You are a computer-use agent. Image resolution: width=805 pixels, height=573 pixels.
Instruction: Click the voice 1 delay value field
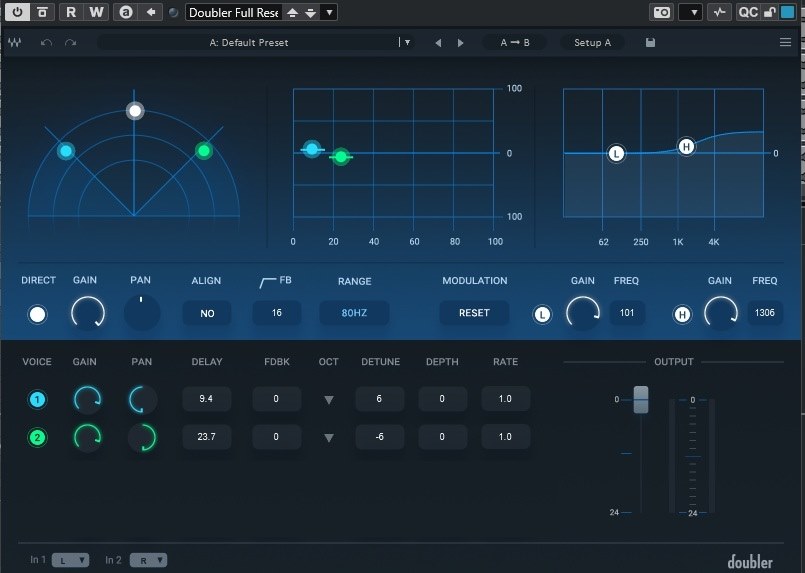coord(206,399)
